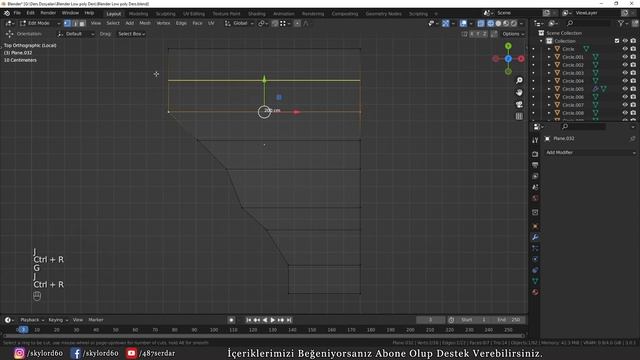Viewport: 640px width, 360px height.
Task: Open Add Modifier dropdown
Action: [590, 152]
